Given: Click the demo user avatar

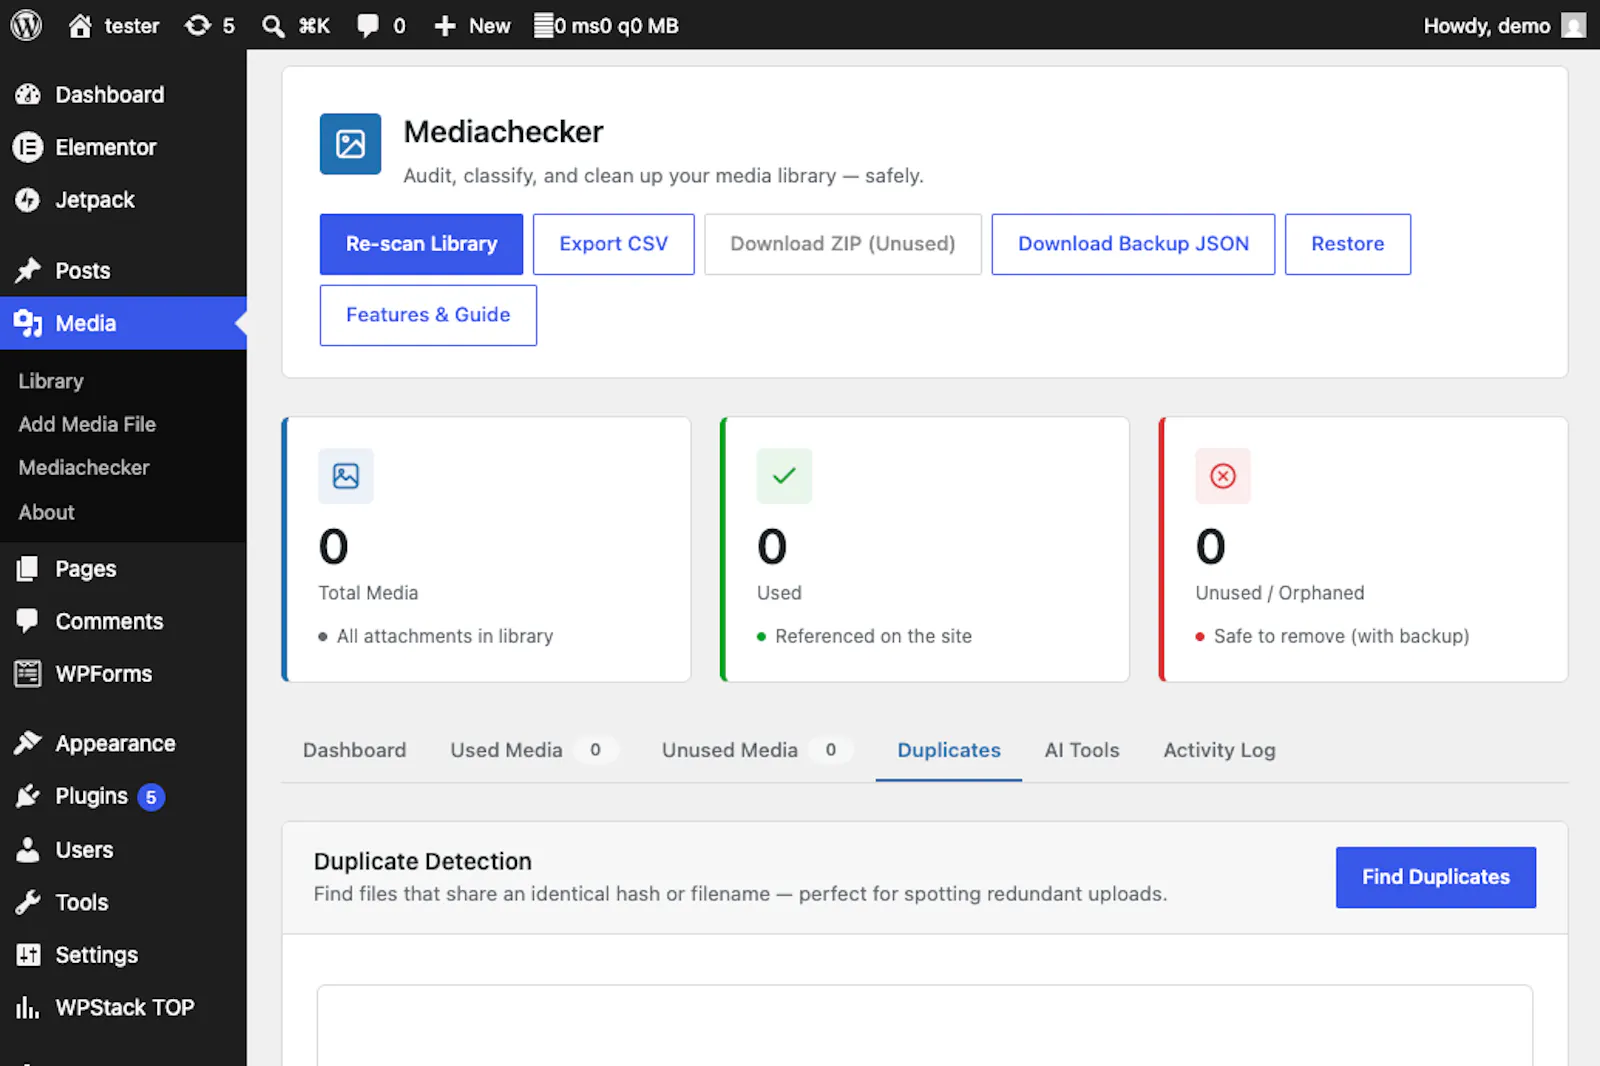Looking at the screenshot, I should (x=1574, y=25).
